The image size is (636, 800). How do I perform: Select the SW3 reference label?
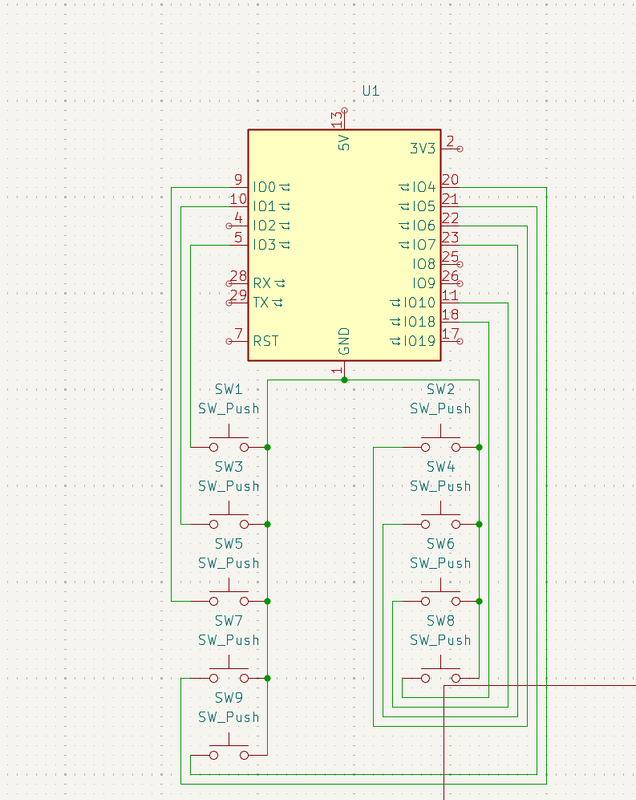click(x=228, y=467)
